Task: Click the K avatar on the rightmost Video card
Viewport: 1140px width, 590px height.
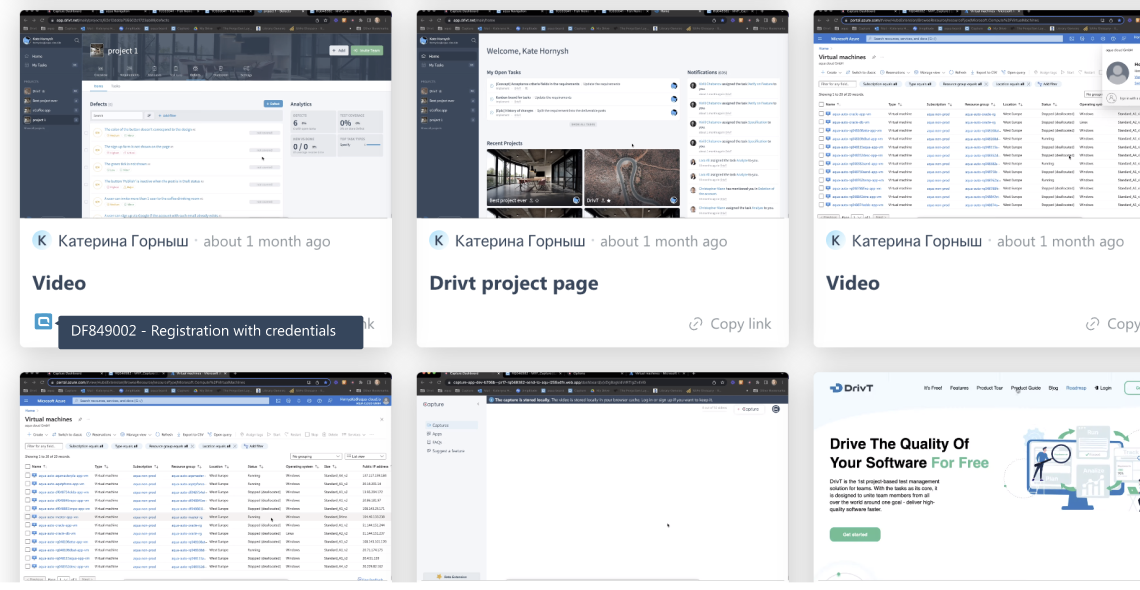Action: click(835, 241)
